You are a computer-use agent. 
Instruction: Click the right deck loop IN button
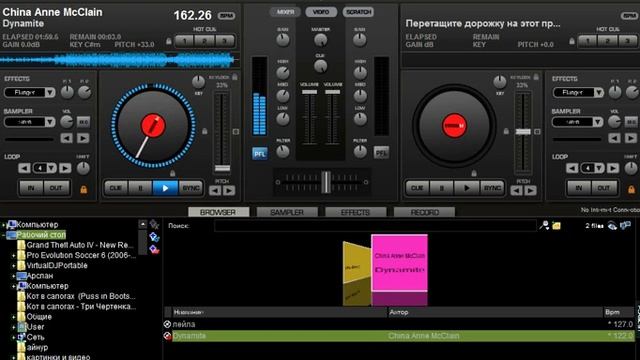pos(579,188)
